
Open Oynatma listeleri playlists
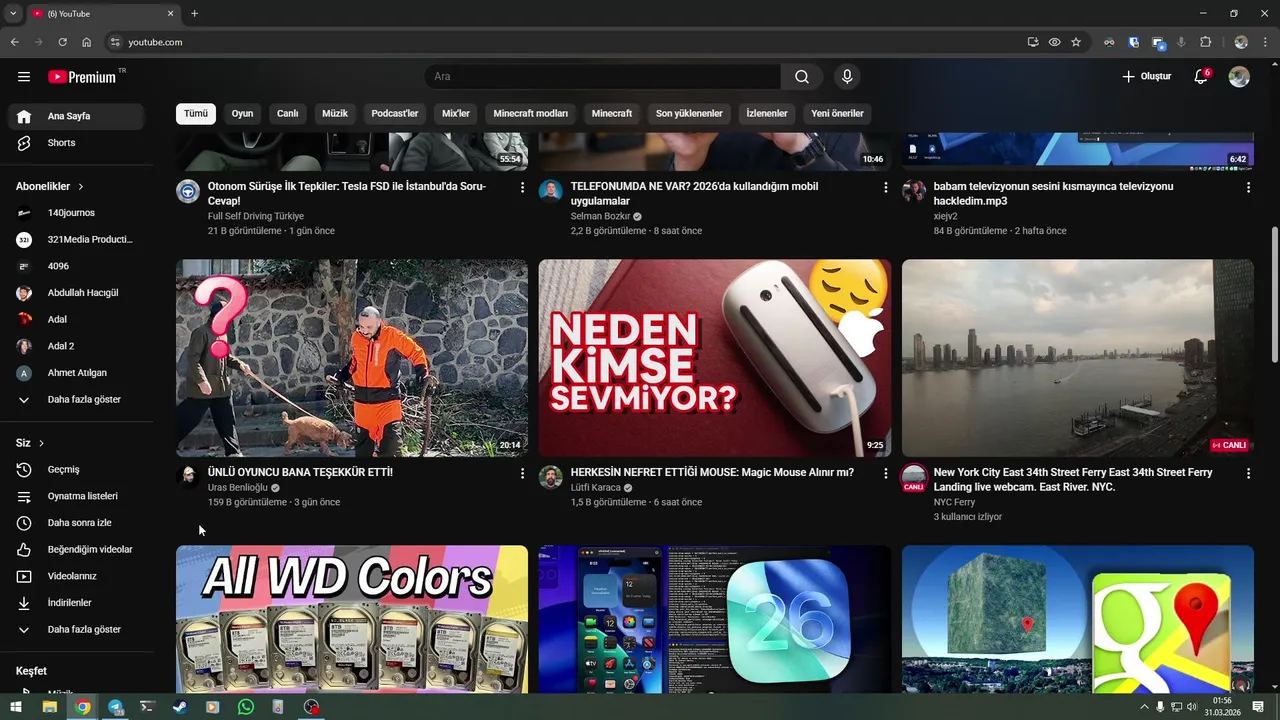pos(76,496)
